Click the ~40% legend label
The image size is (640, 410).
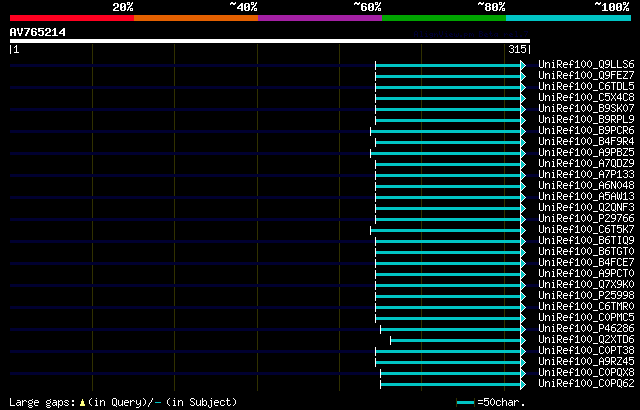click(x=244, y=7)
